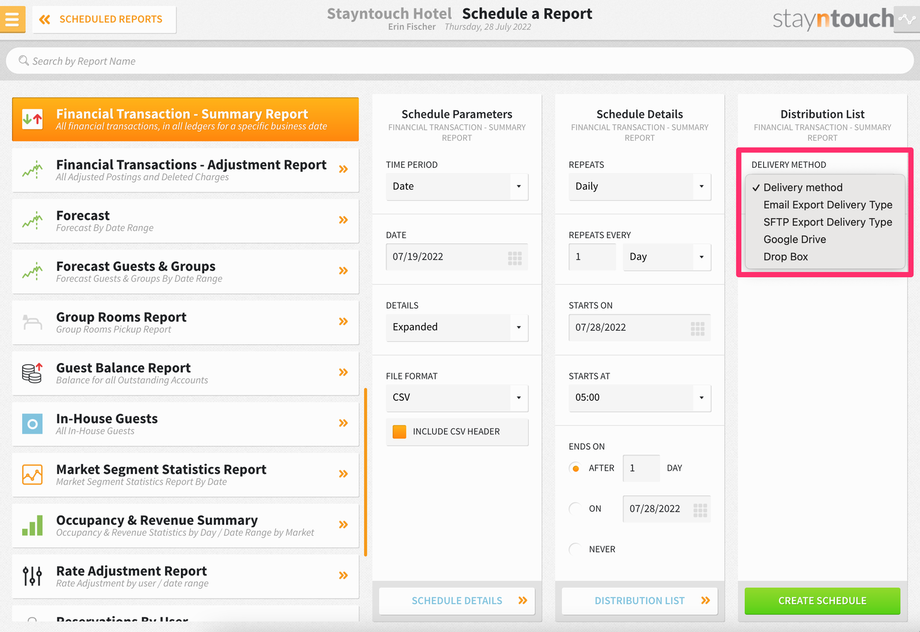Choose Email Export Delivery Type option
The height and width of the screenshot is (632, 920).
[825, 205]
